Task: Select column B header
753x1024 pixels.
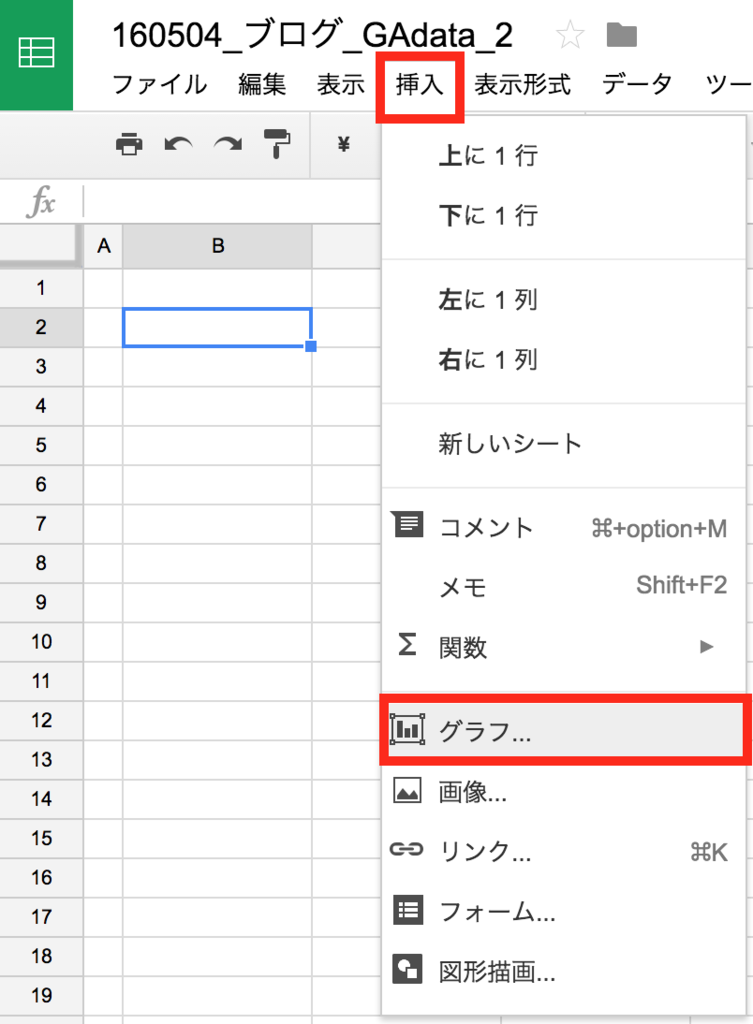Action: (x=217, y=246)
